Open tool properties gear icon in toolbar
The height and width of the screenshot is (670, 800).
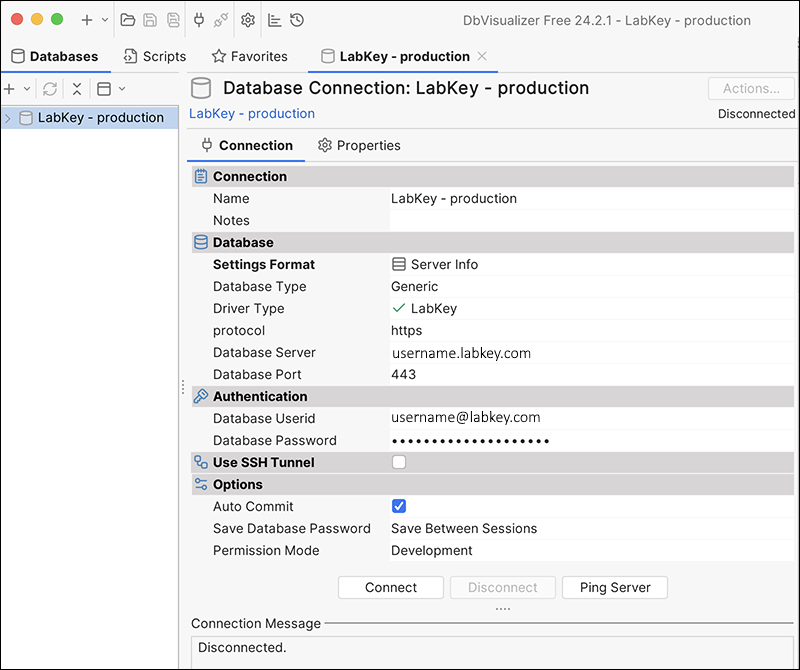click(248, 20)
